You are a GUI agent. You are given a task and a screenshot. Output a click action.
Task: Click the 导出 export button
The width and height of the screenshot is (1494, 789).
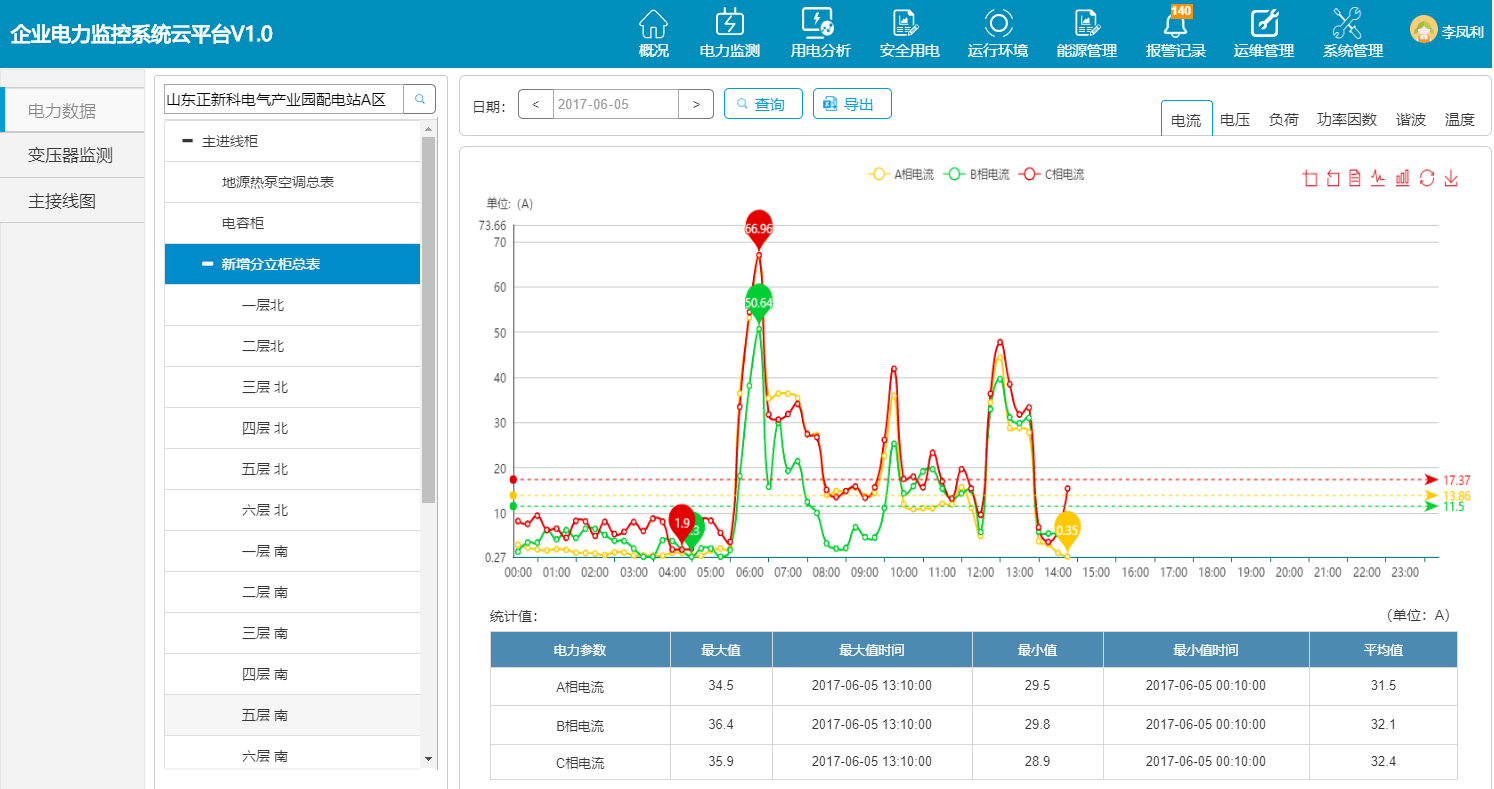(852, 104)
